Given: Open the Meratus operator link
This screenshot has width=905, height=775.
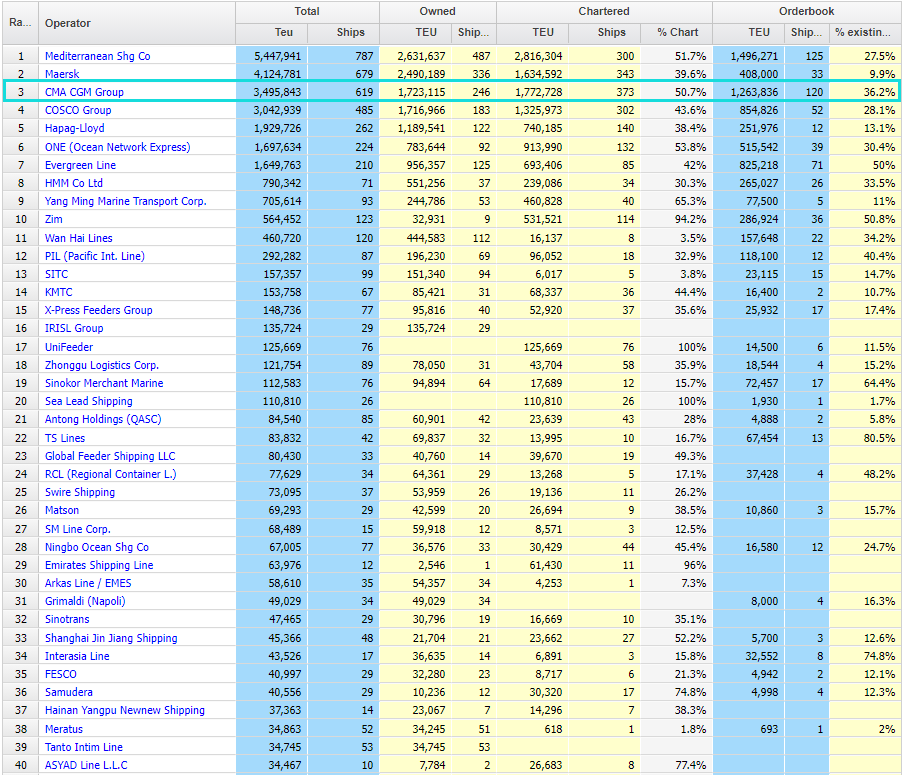Looking at the screenshot, I should 63,729.
